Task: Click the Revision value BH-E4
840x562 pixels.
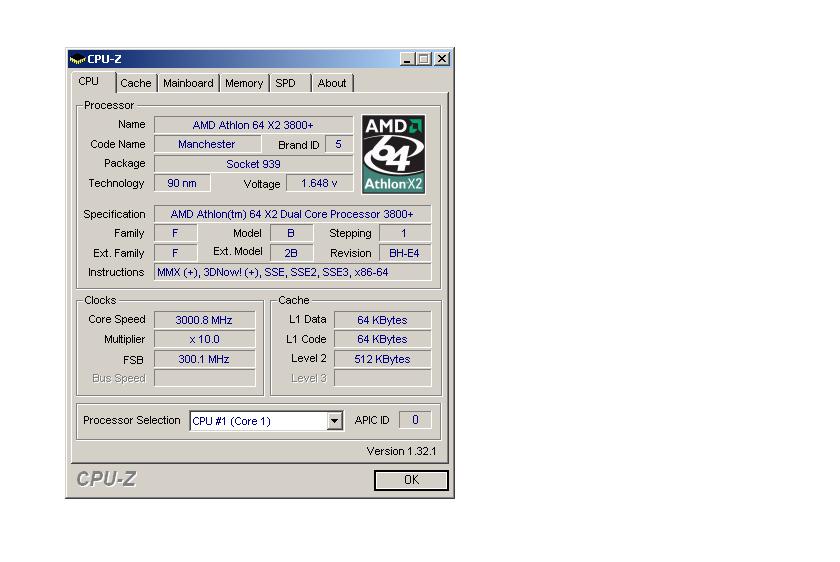Action: coord(404,253)
